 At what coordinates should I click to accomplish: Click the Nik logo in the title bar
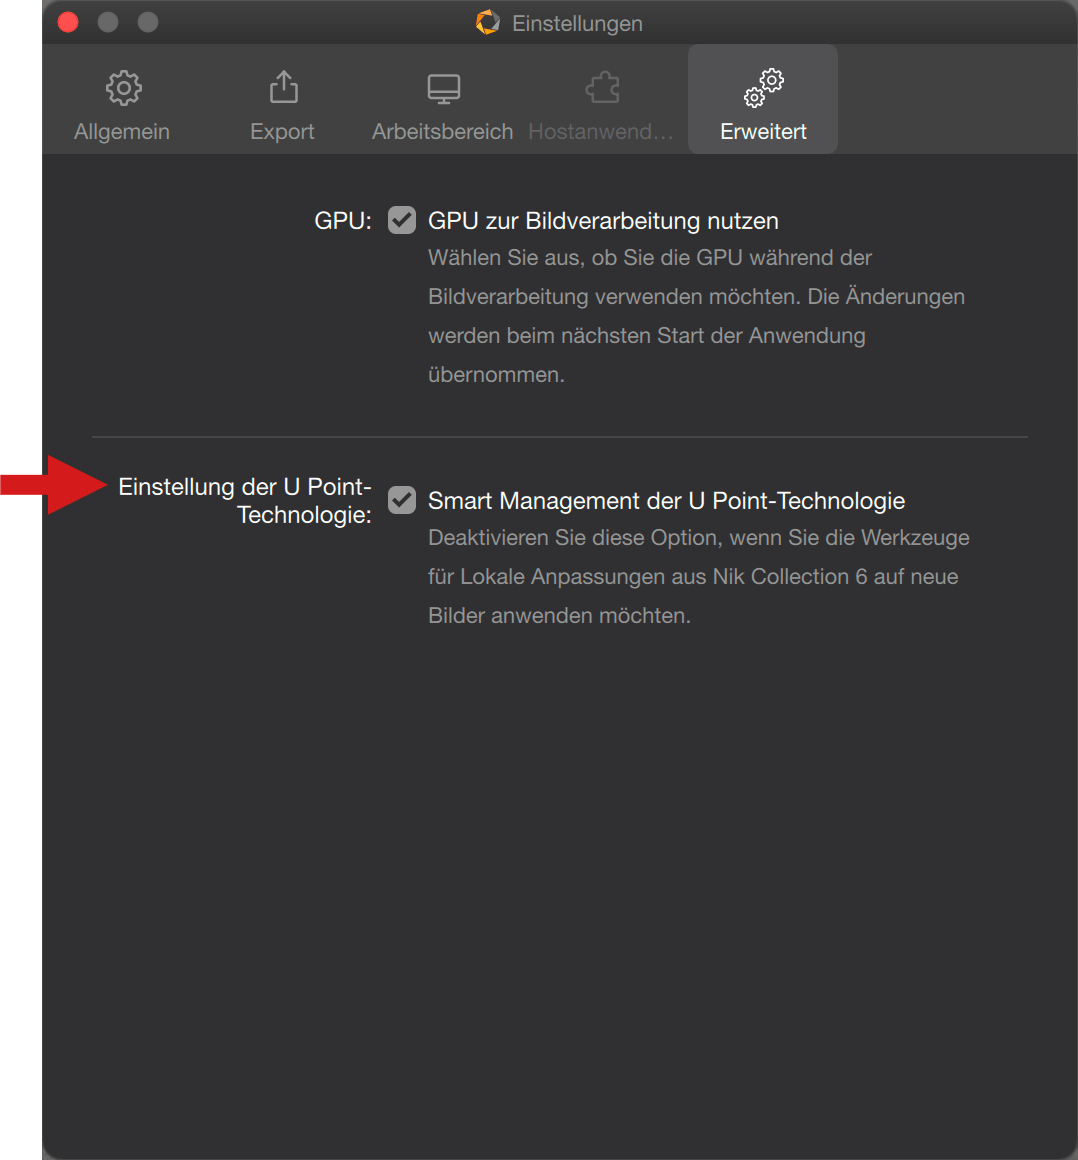(488, 23)
